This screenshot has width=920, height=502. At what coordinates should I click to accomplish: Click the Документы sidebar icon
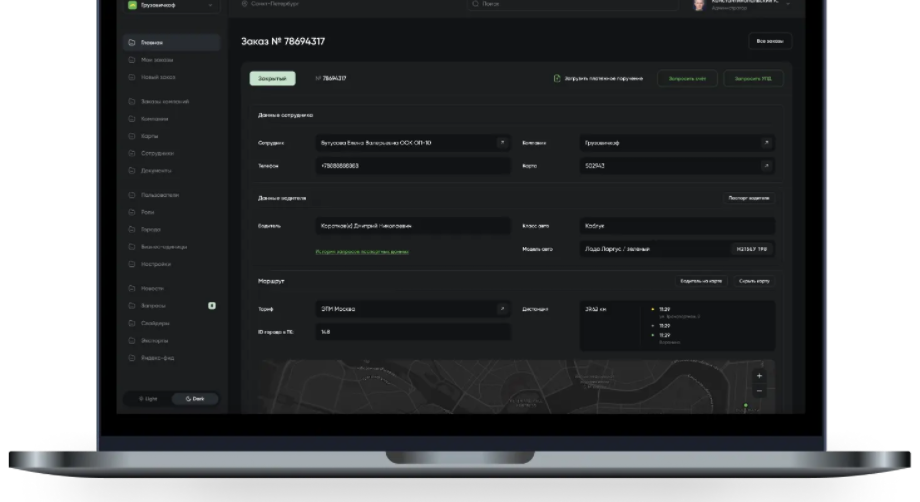coord(133,170)
